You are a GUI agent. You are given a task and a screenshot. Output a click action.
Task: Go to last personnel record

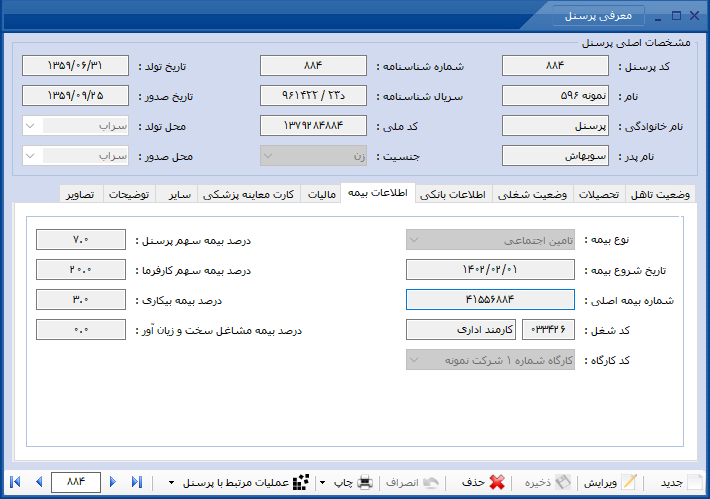click(x=137, y=482)
